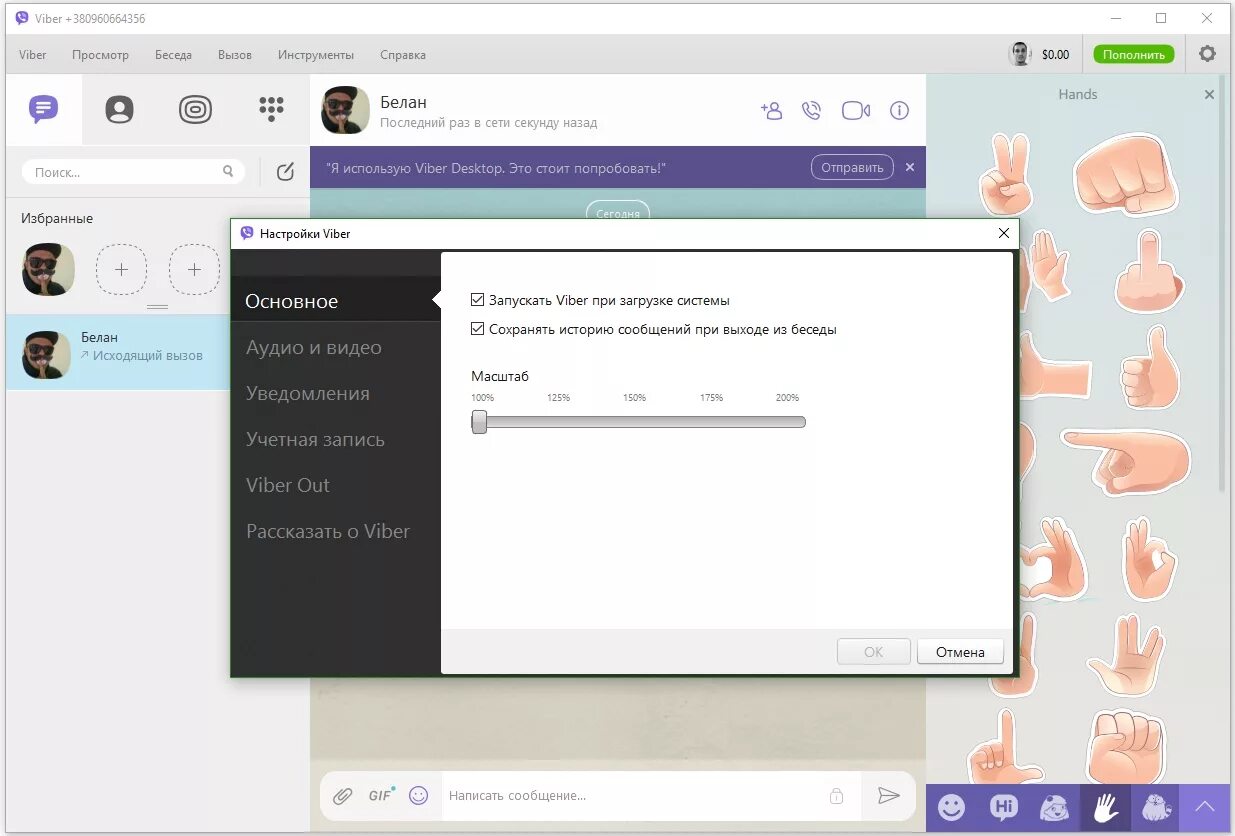Open the Беседа menu

(173, 55)
